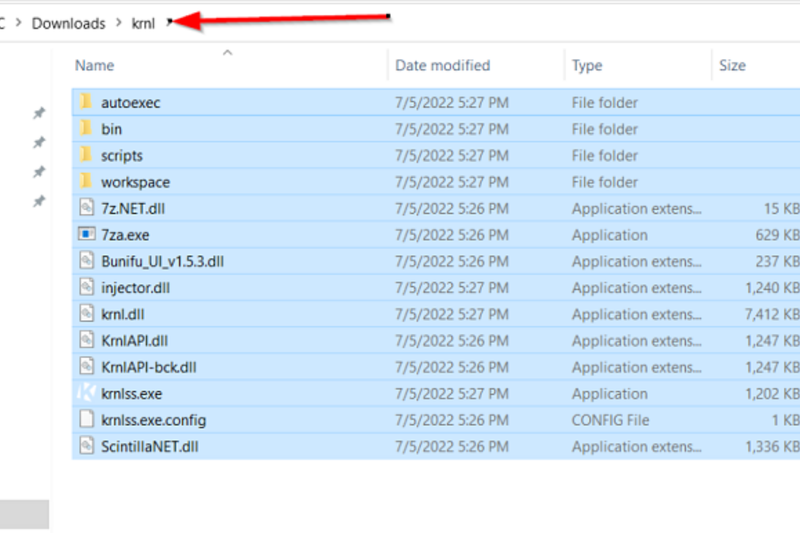800x533 pixels.
Task: Click the injector.dll file icon
Action: pyautogui.click(x=87, y=287)
